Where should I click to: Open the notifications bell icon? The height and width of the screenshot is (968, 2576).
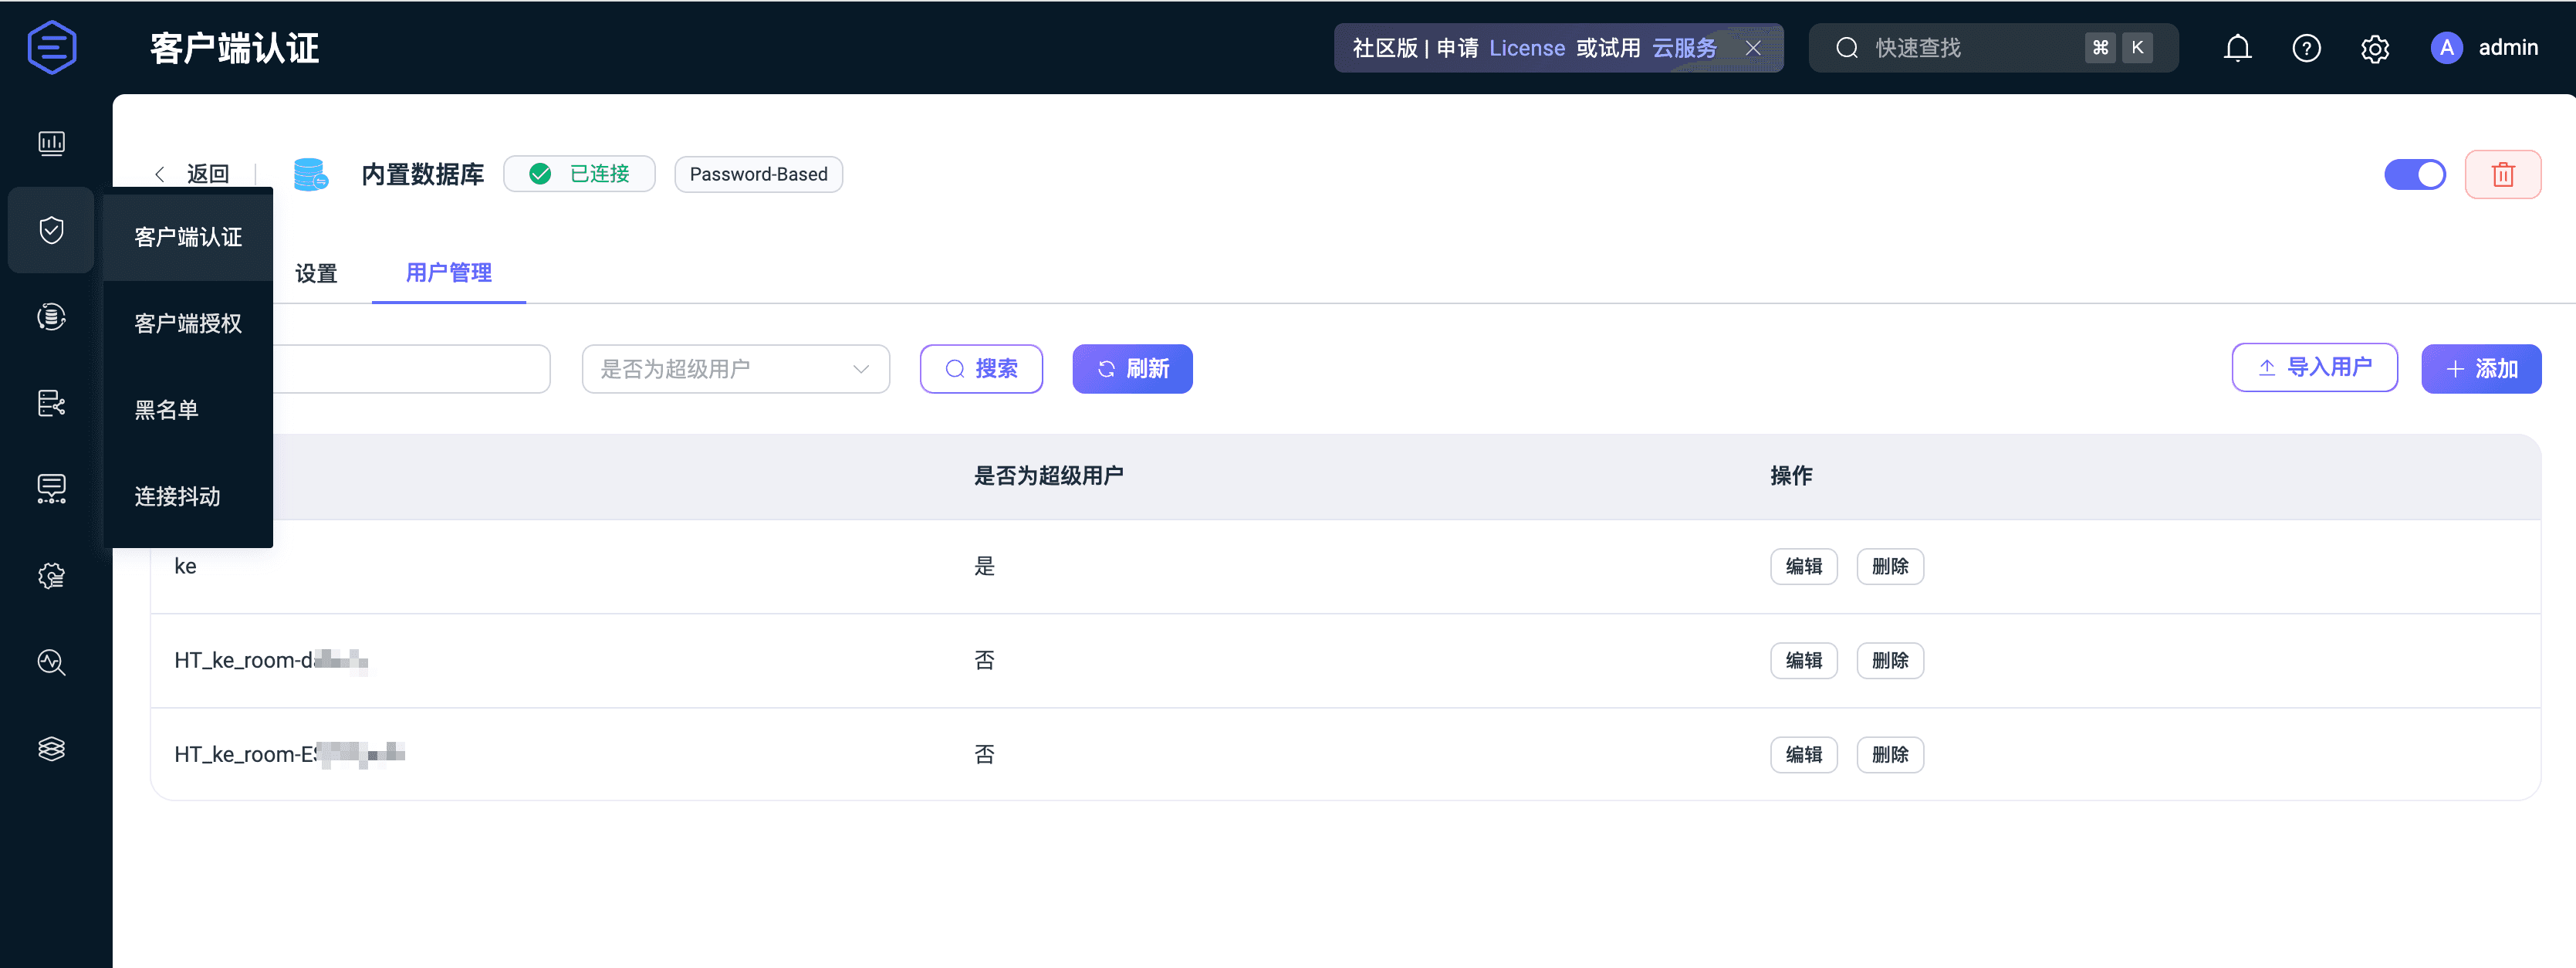pos(2237,48)
